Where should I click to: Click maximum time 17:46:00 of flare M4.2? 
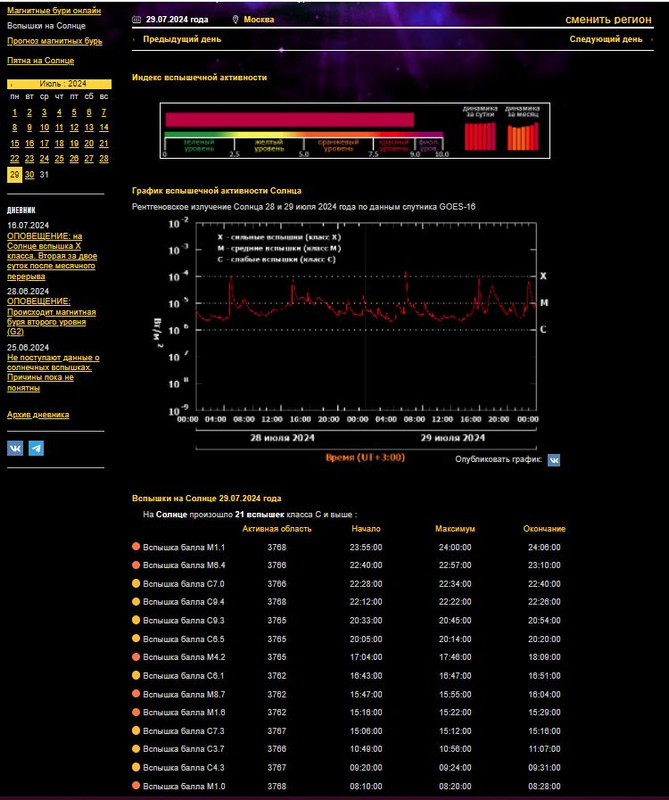(455, 657)
